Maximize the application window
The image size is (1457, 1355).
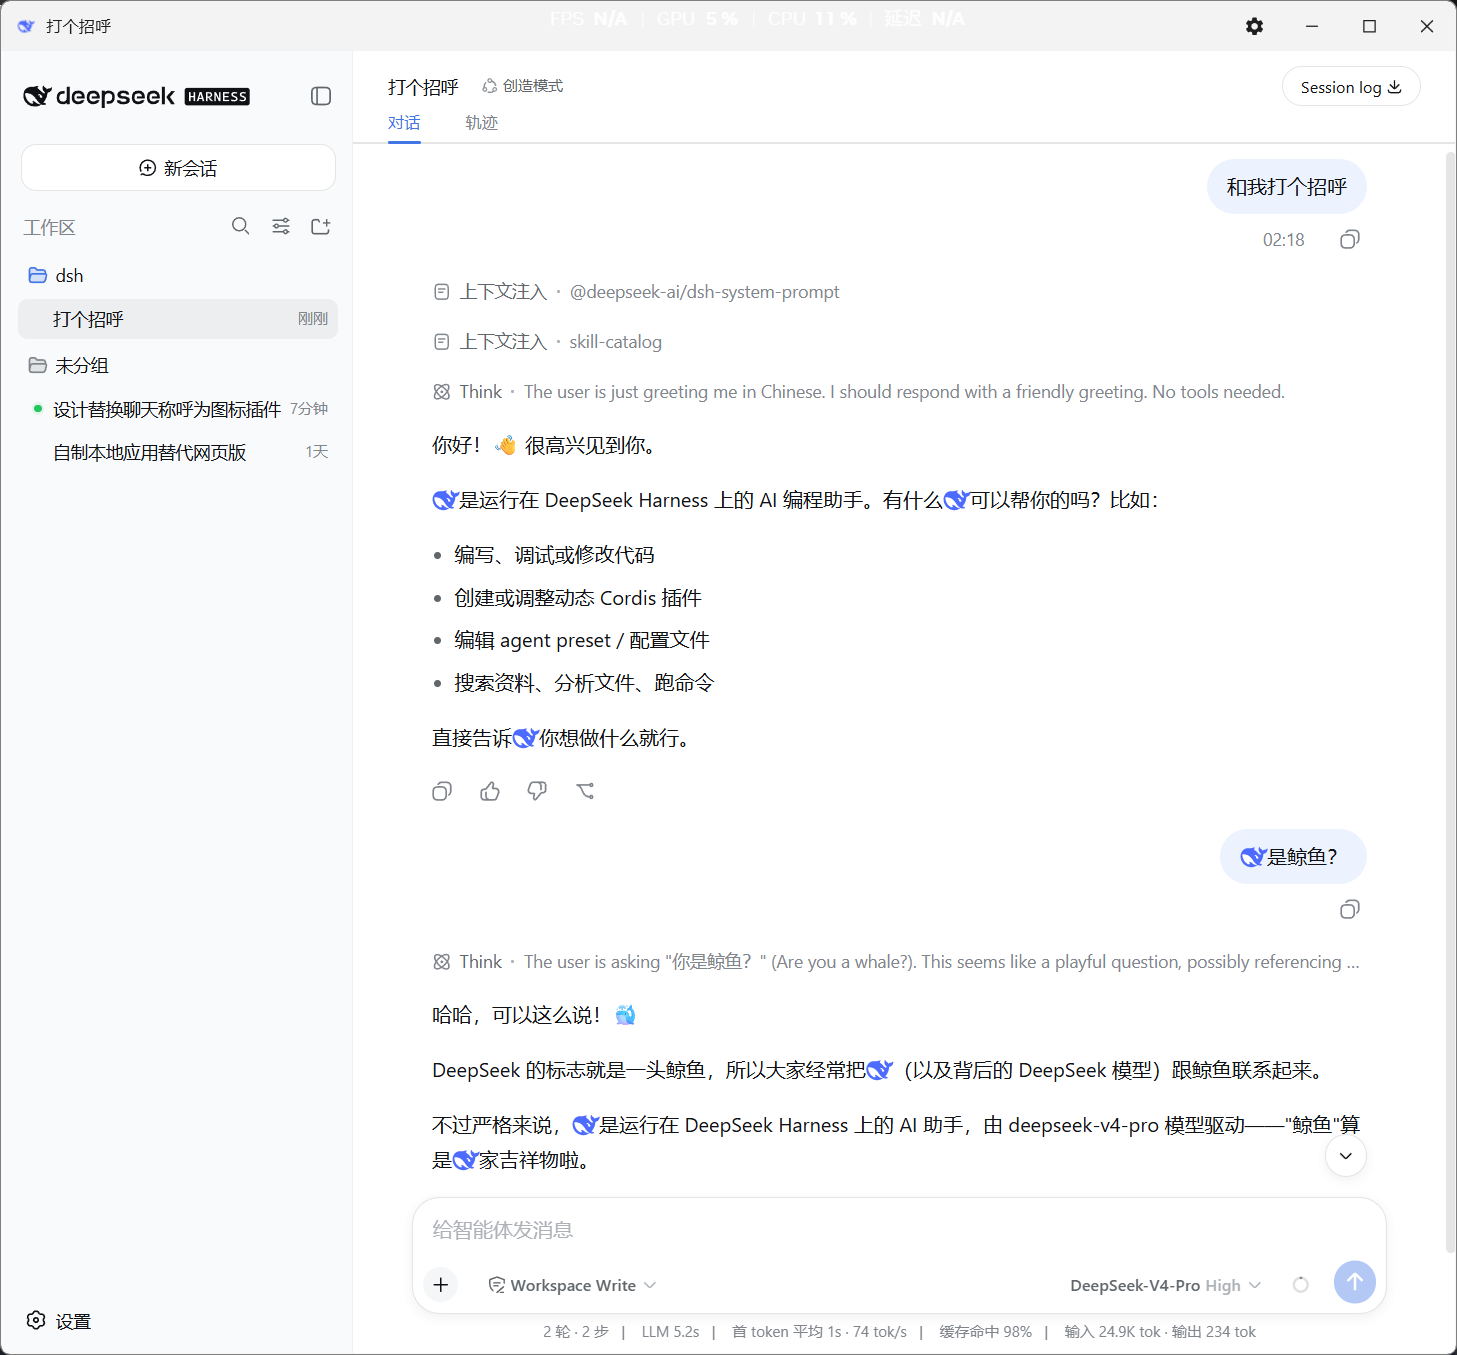(1370, 27)
